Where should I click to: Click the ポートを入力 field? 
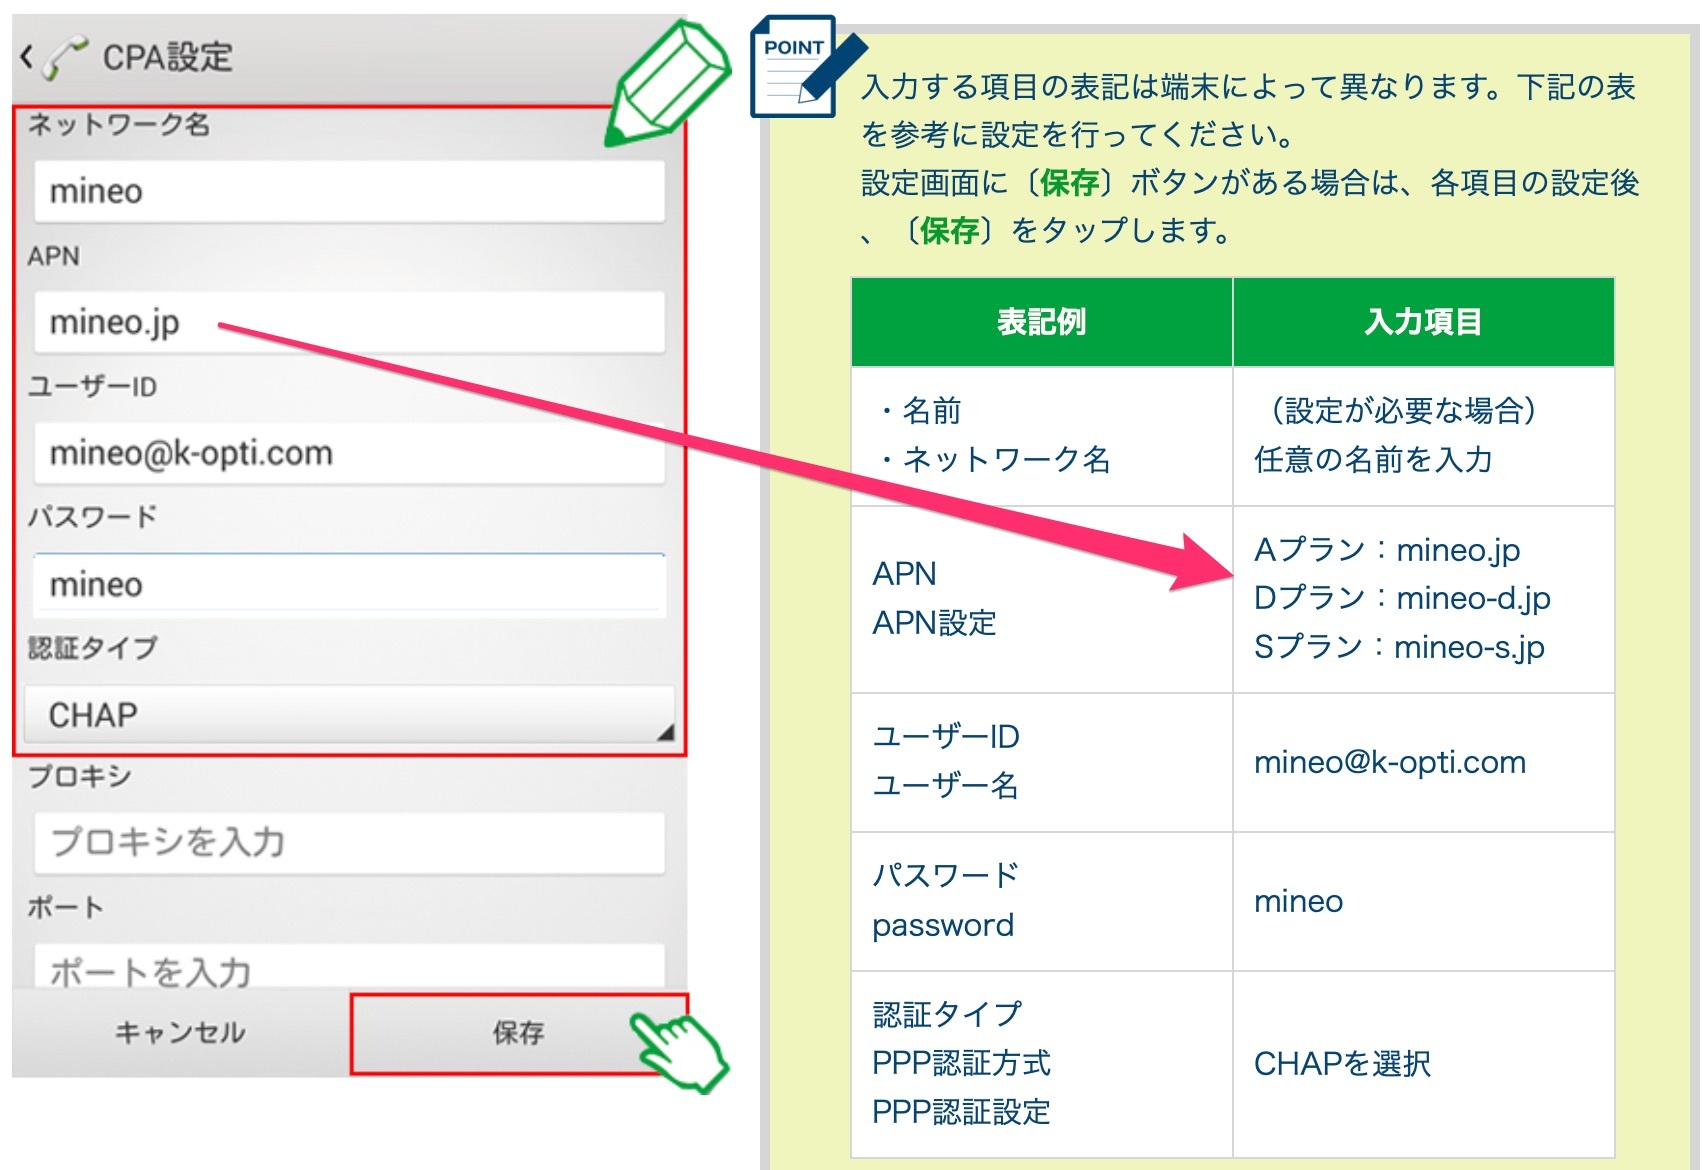click(348, 968)
